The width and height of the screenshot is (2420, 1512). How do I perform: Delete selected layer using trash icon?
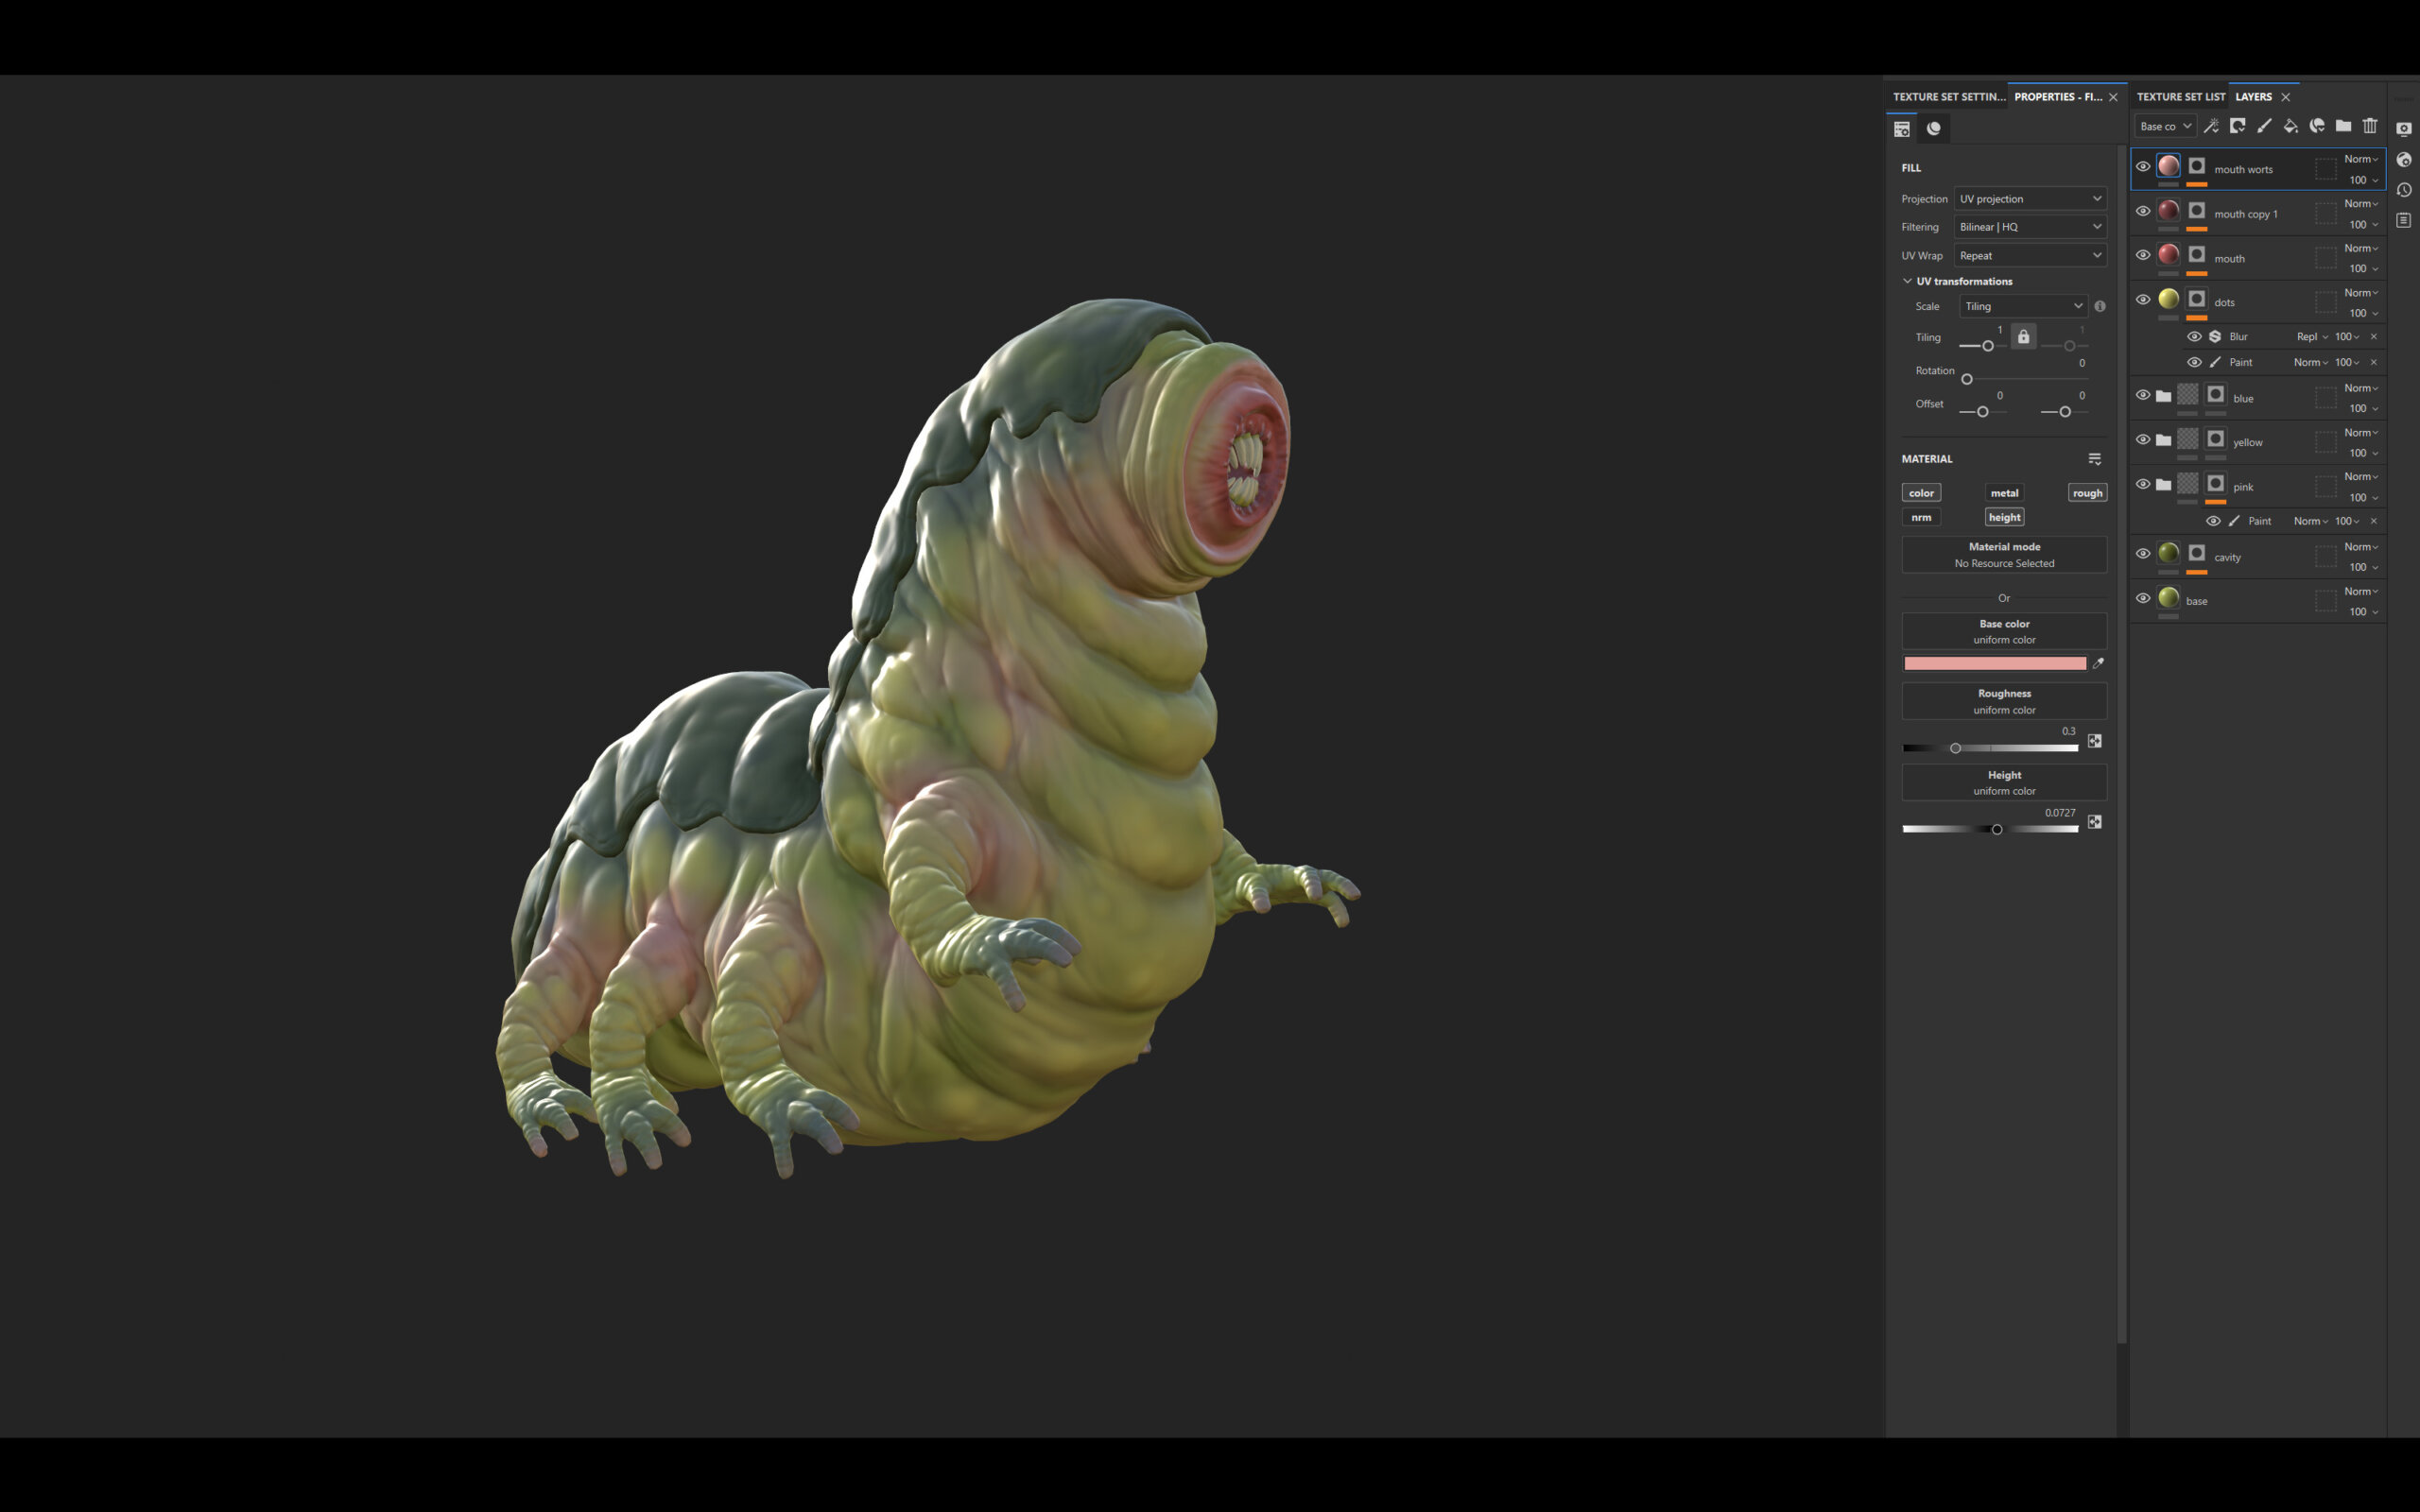coord(2370,127)
